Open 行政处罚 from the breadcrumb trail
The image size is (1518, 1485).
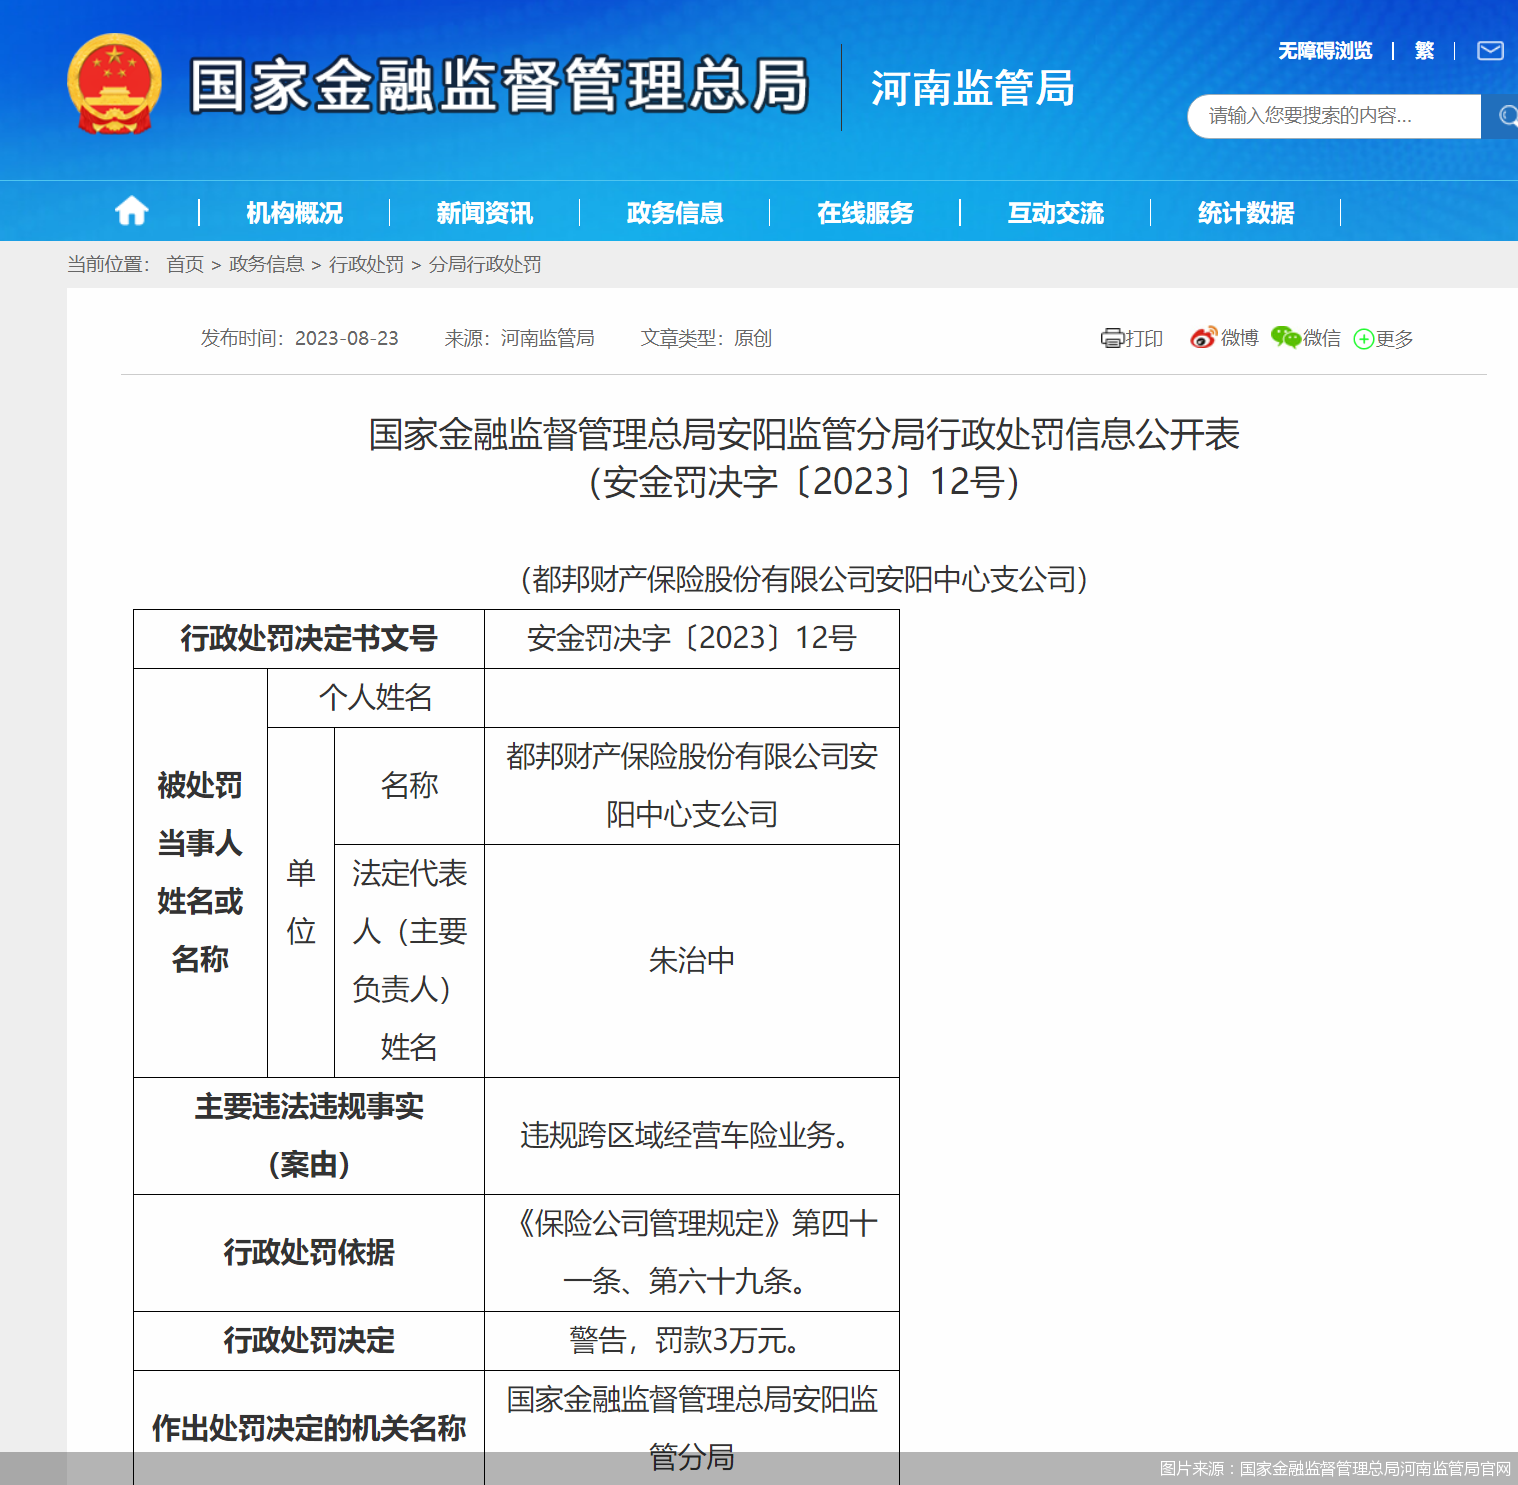pos(366,264)
